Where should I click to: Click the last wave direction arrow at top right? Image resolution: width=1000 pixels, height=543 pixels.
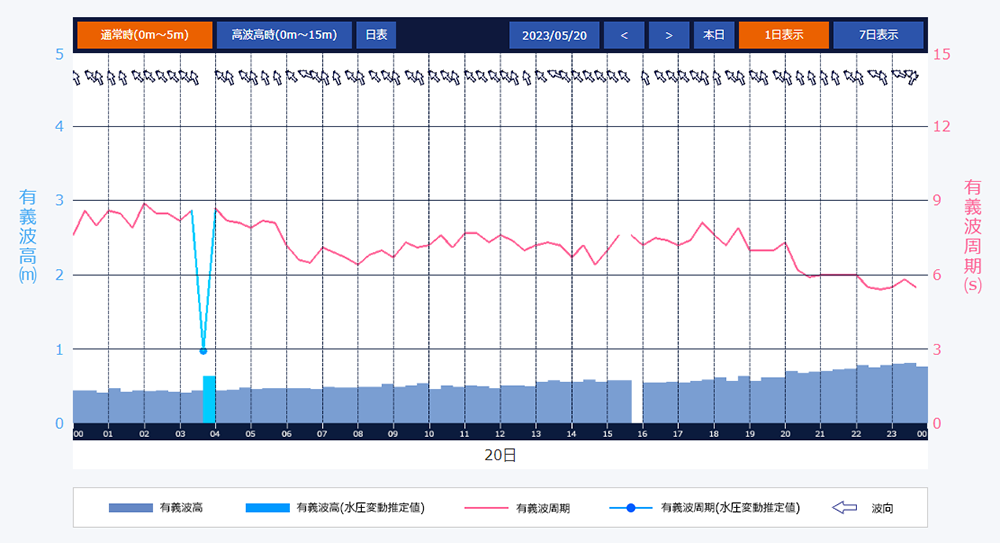click(911, 76)
